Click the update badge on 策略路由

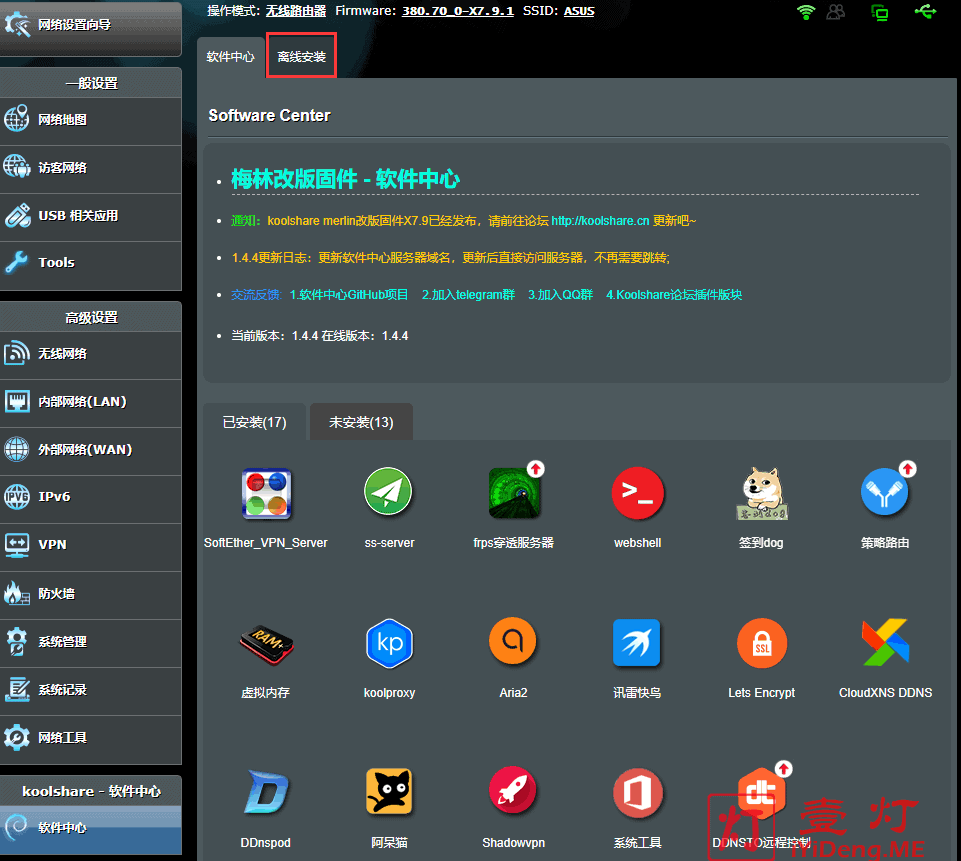[x=908, y=469]
